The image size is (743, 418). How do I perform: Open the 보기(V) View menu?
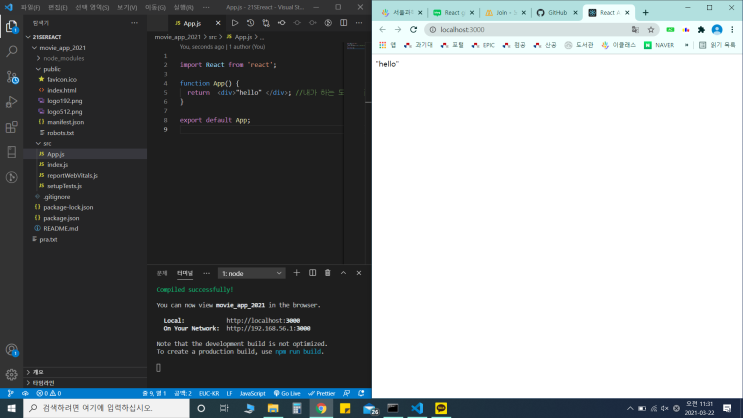pyautogui.click(x=127, y=8)
